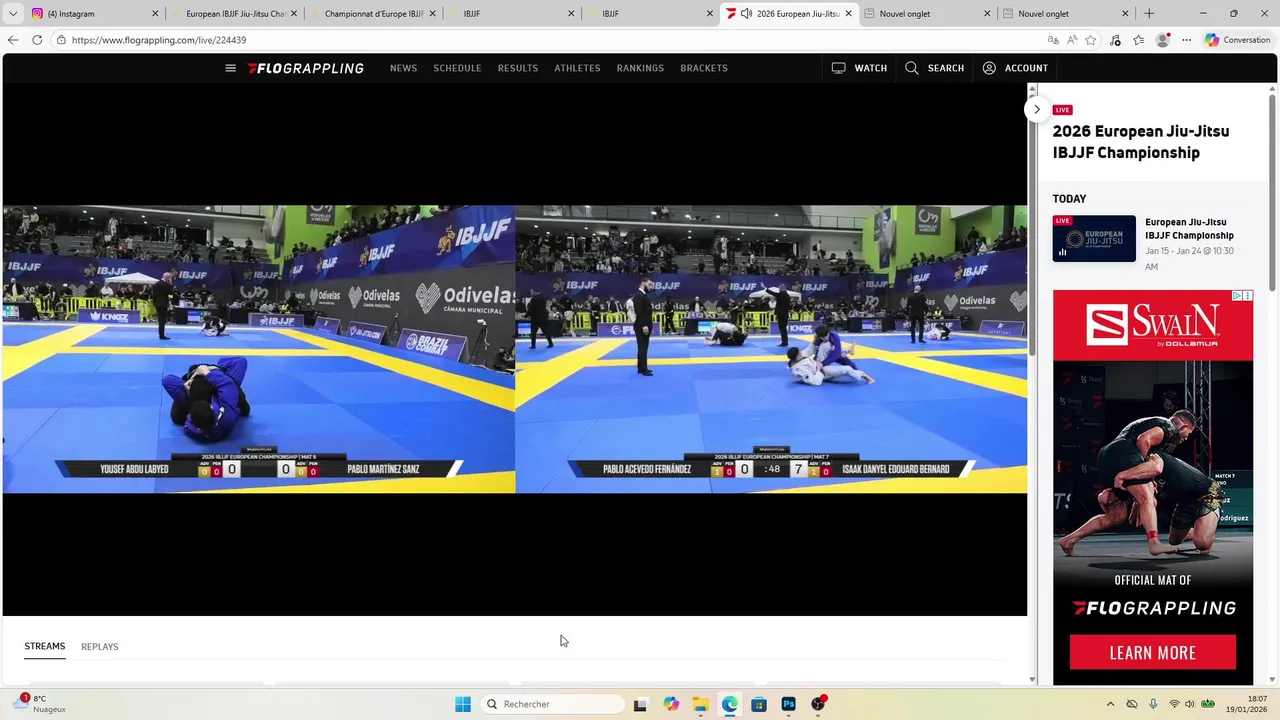The width and height of the screenshot is (1280, 720).
Task: Click Learn More on the Swain ad
Action: 1153,653
